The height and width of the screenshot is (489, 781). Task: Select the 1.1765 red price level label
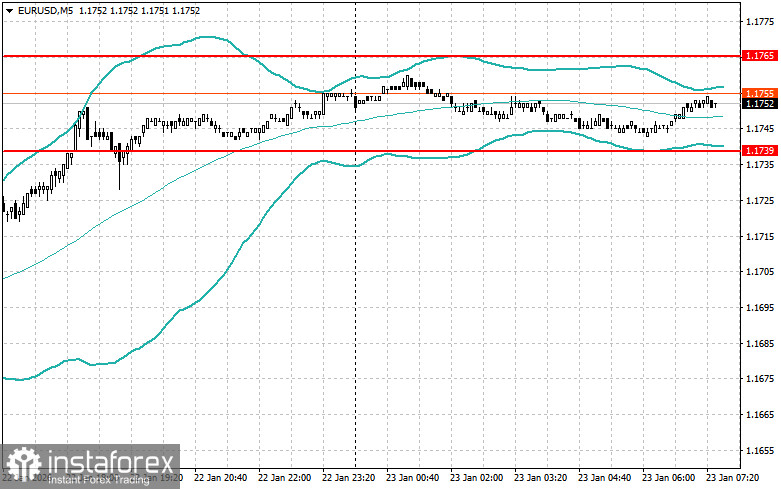(x=760, y=56)
